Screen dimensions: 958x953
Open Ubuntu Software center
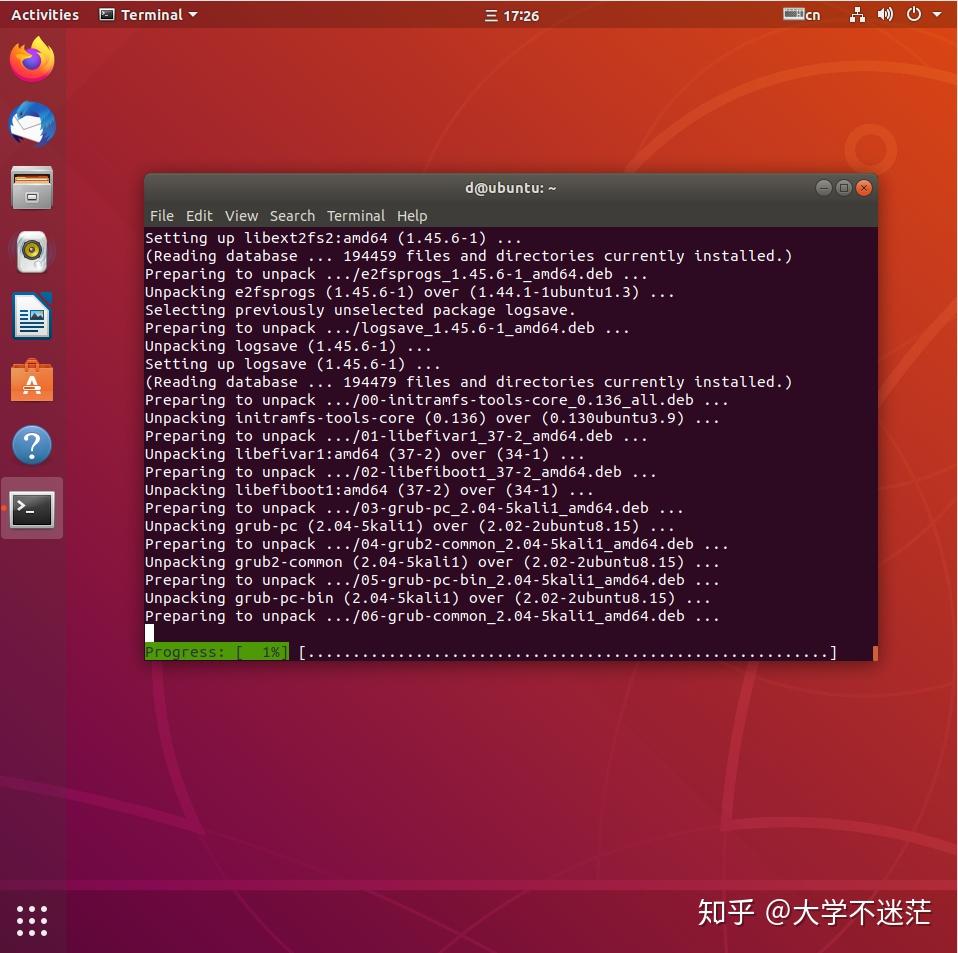[31, 380]
